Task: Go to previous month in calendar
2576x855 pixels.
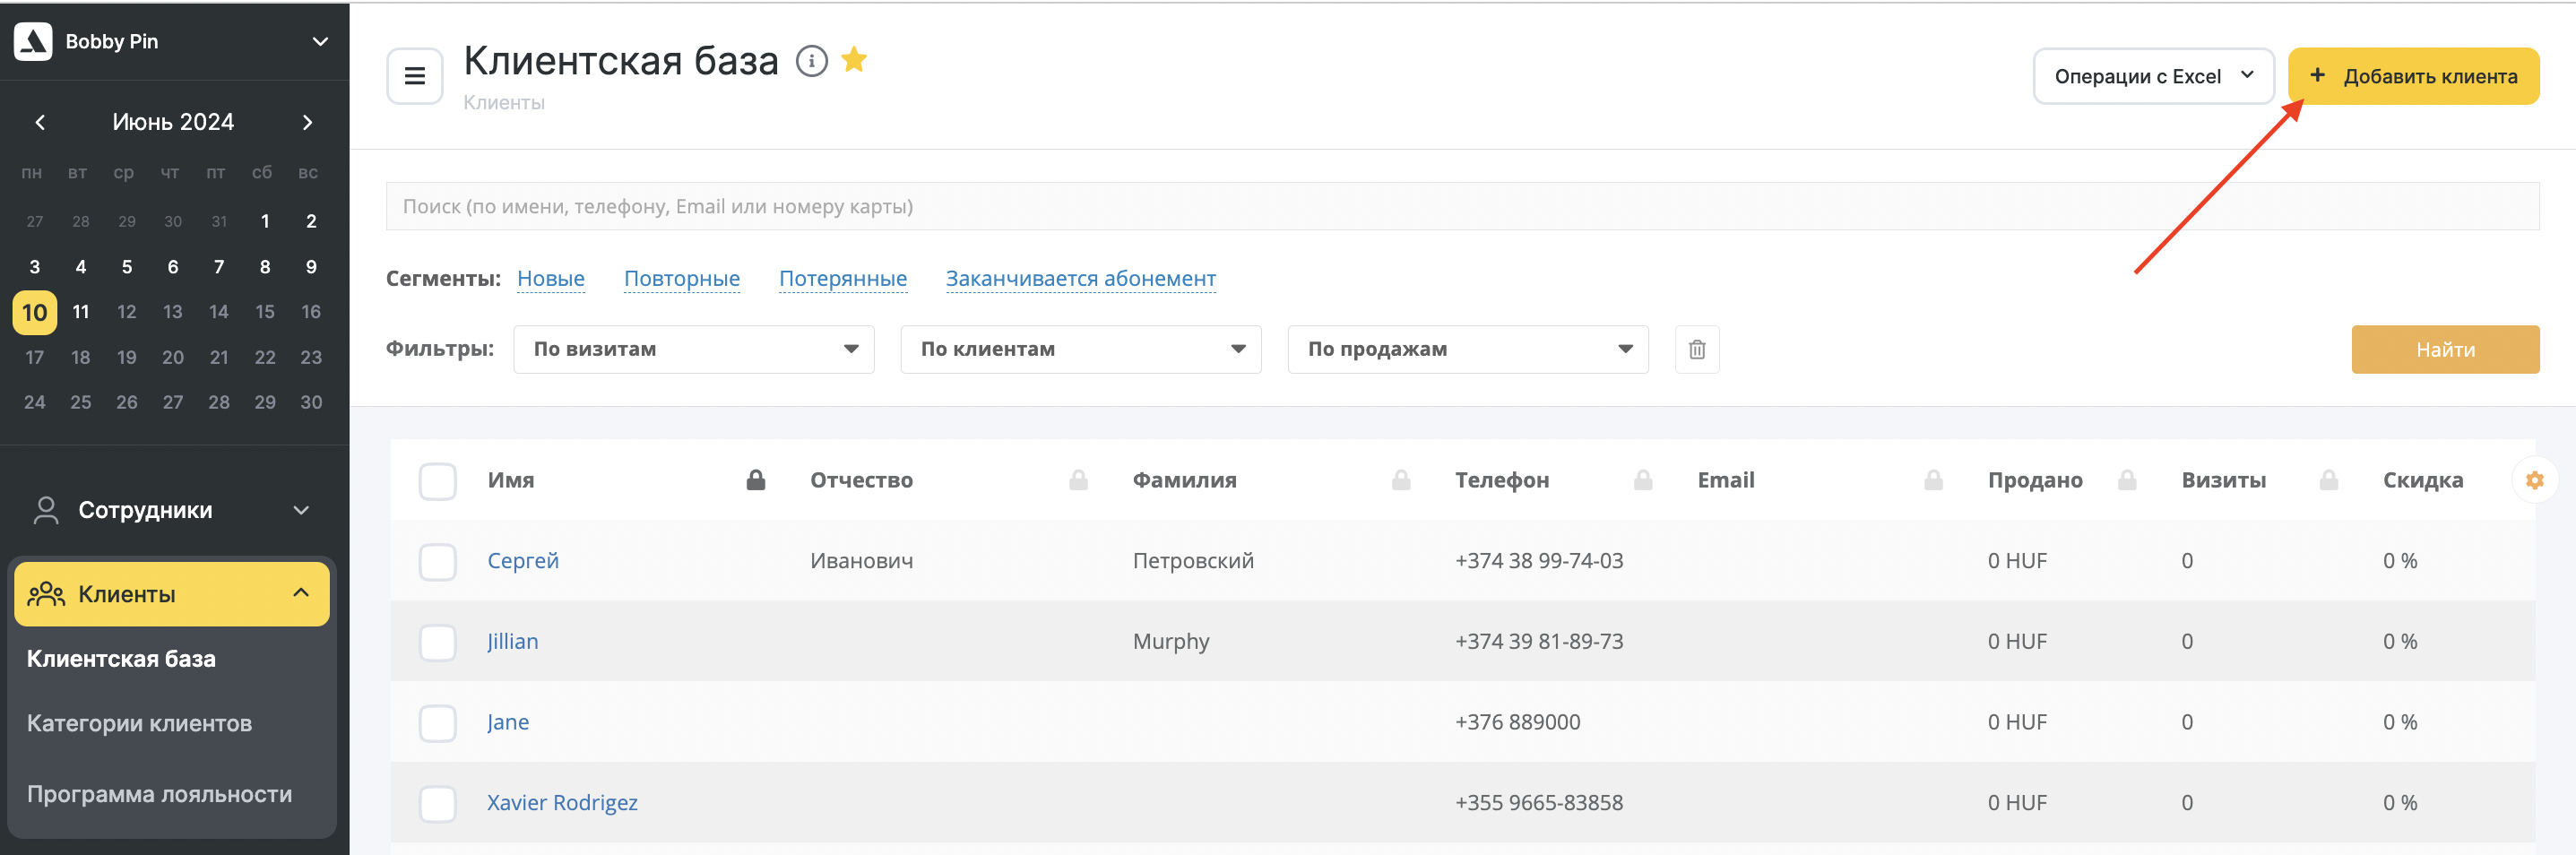Action: click(x=40, y=122)
